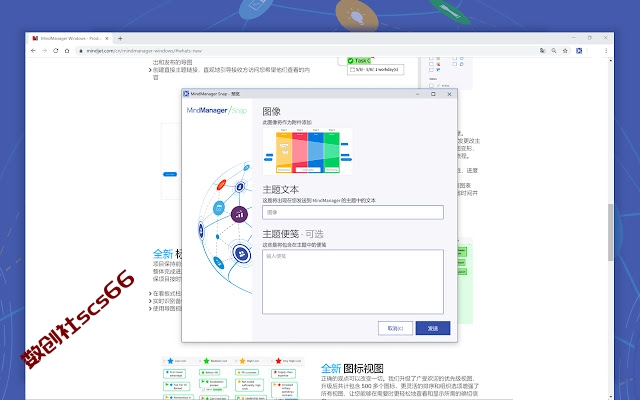Click the captured image thumbnail in Snap dialog
The height and width of the screenshot is (400, 640).
point(307,151)
